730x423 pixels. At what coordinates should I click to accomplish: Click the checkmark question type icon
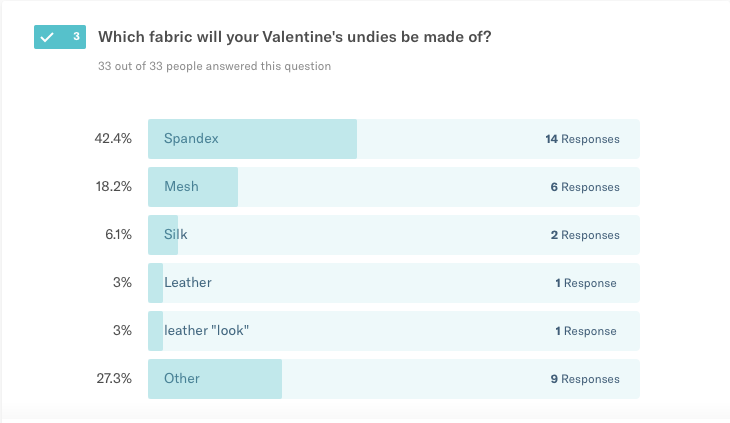tap(47, 37)
